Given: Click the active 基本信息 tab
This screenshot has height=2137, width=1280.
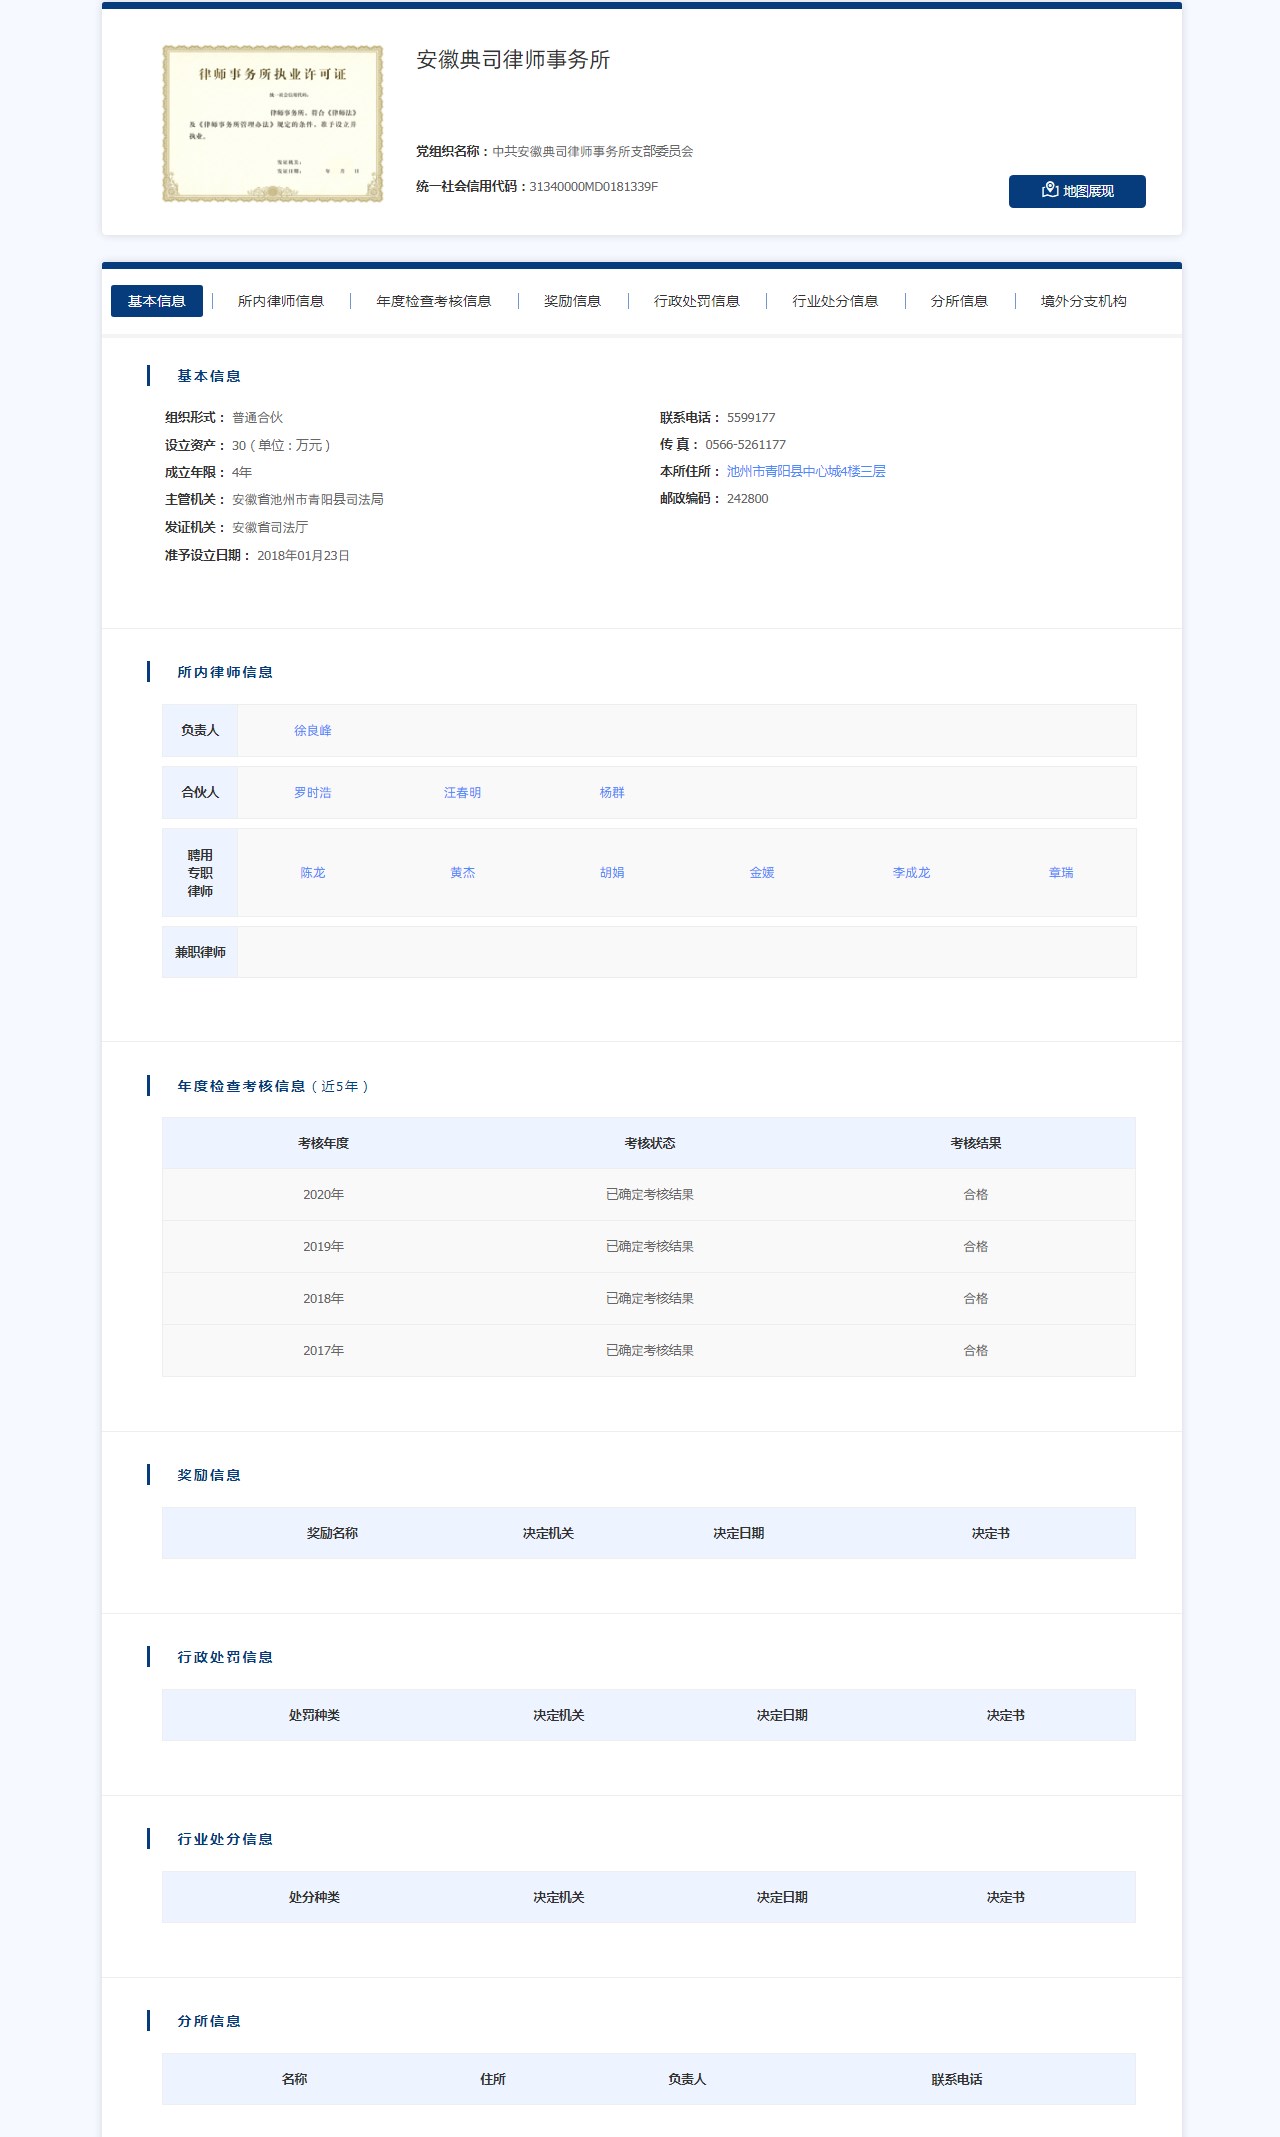Looking at the screenshot, I should (x=157, y=301).
